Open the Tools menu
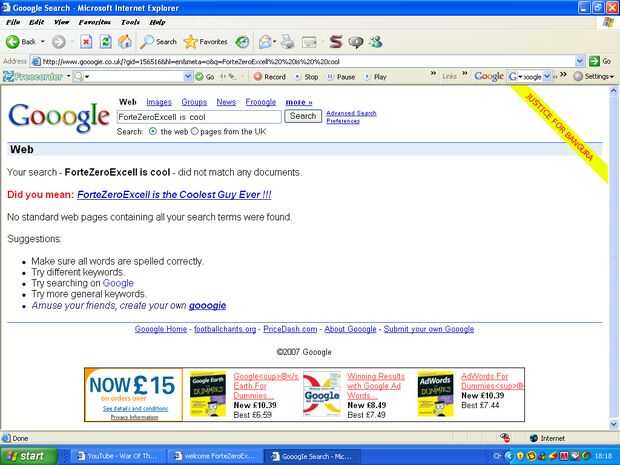The height and width of the screenshot is (465, 620). [x=130, y=22]
